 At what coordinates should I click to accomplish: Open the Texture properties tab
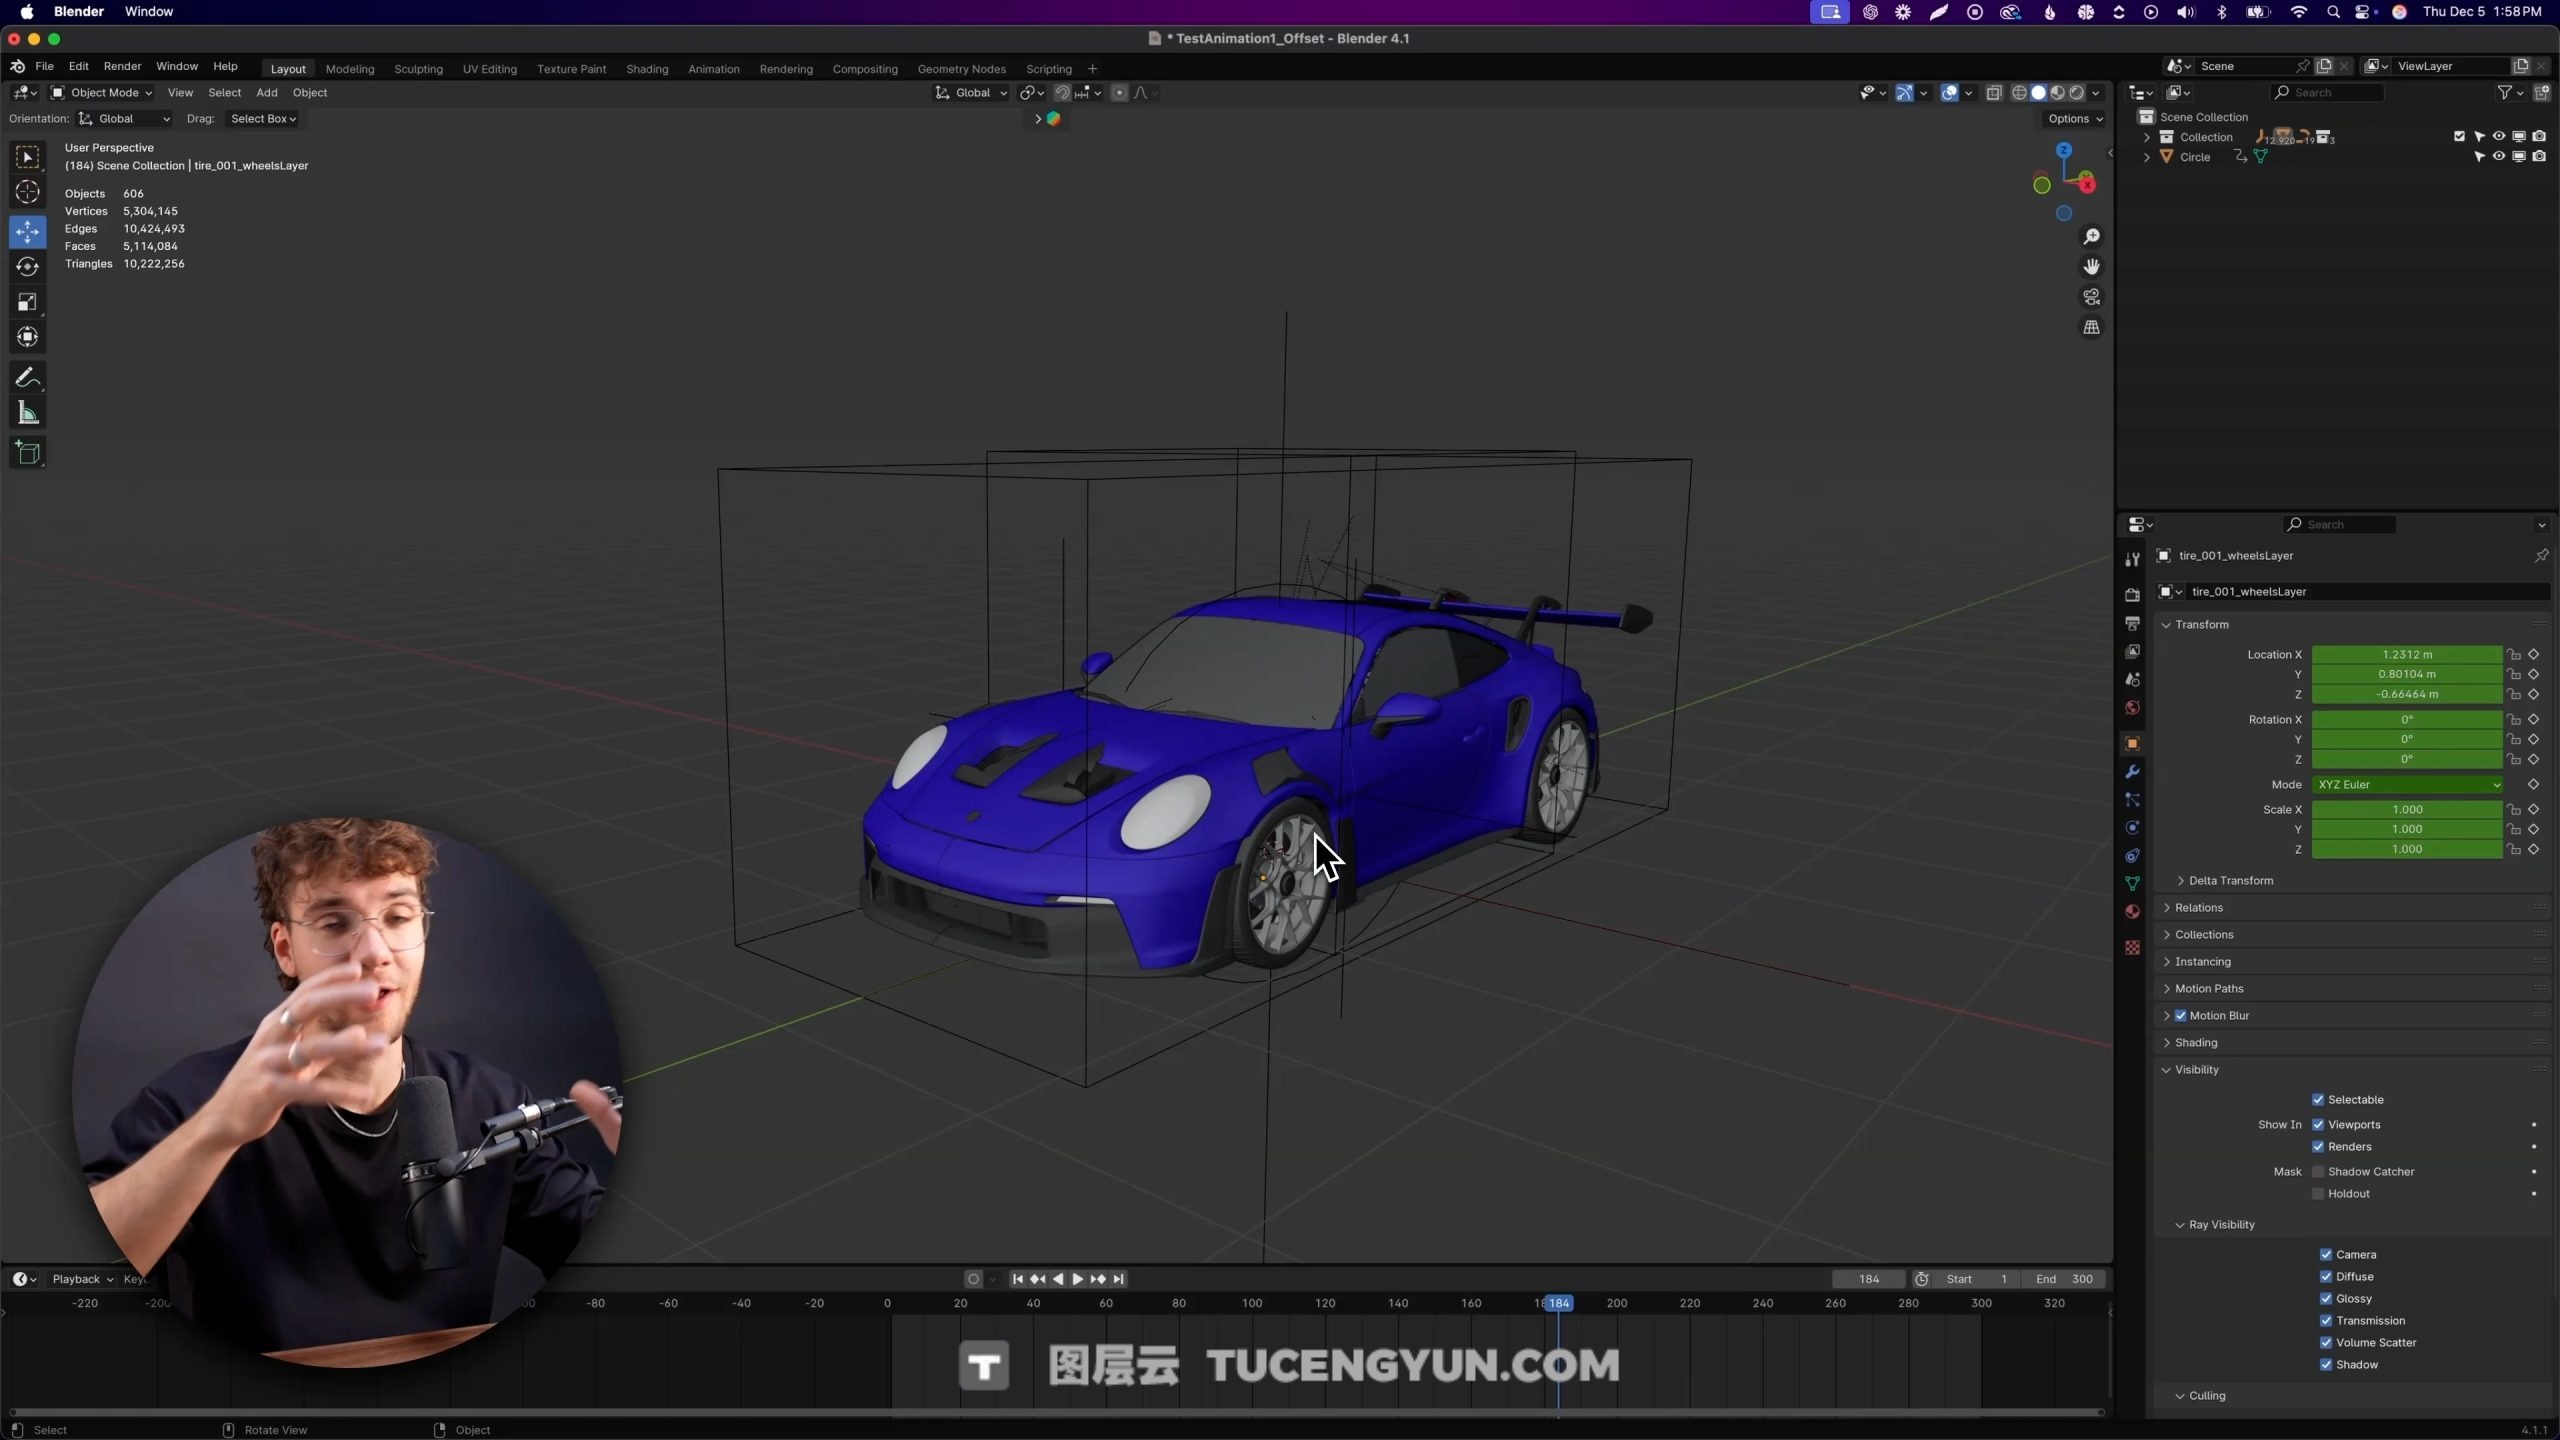[2132, 947]
